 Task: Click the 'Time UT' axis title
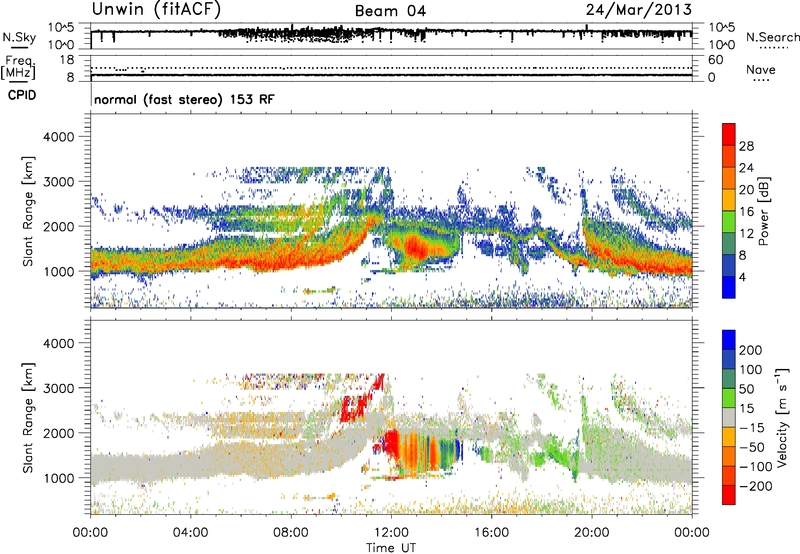[x=391, y=548]
